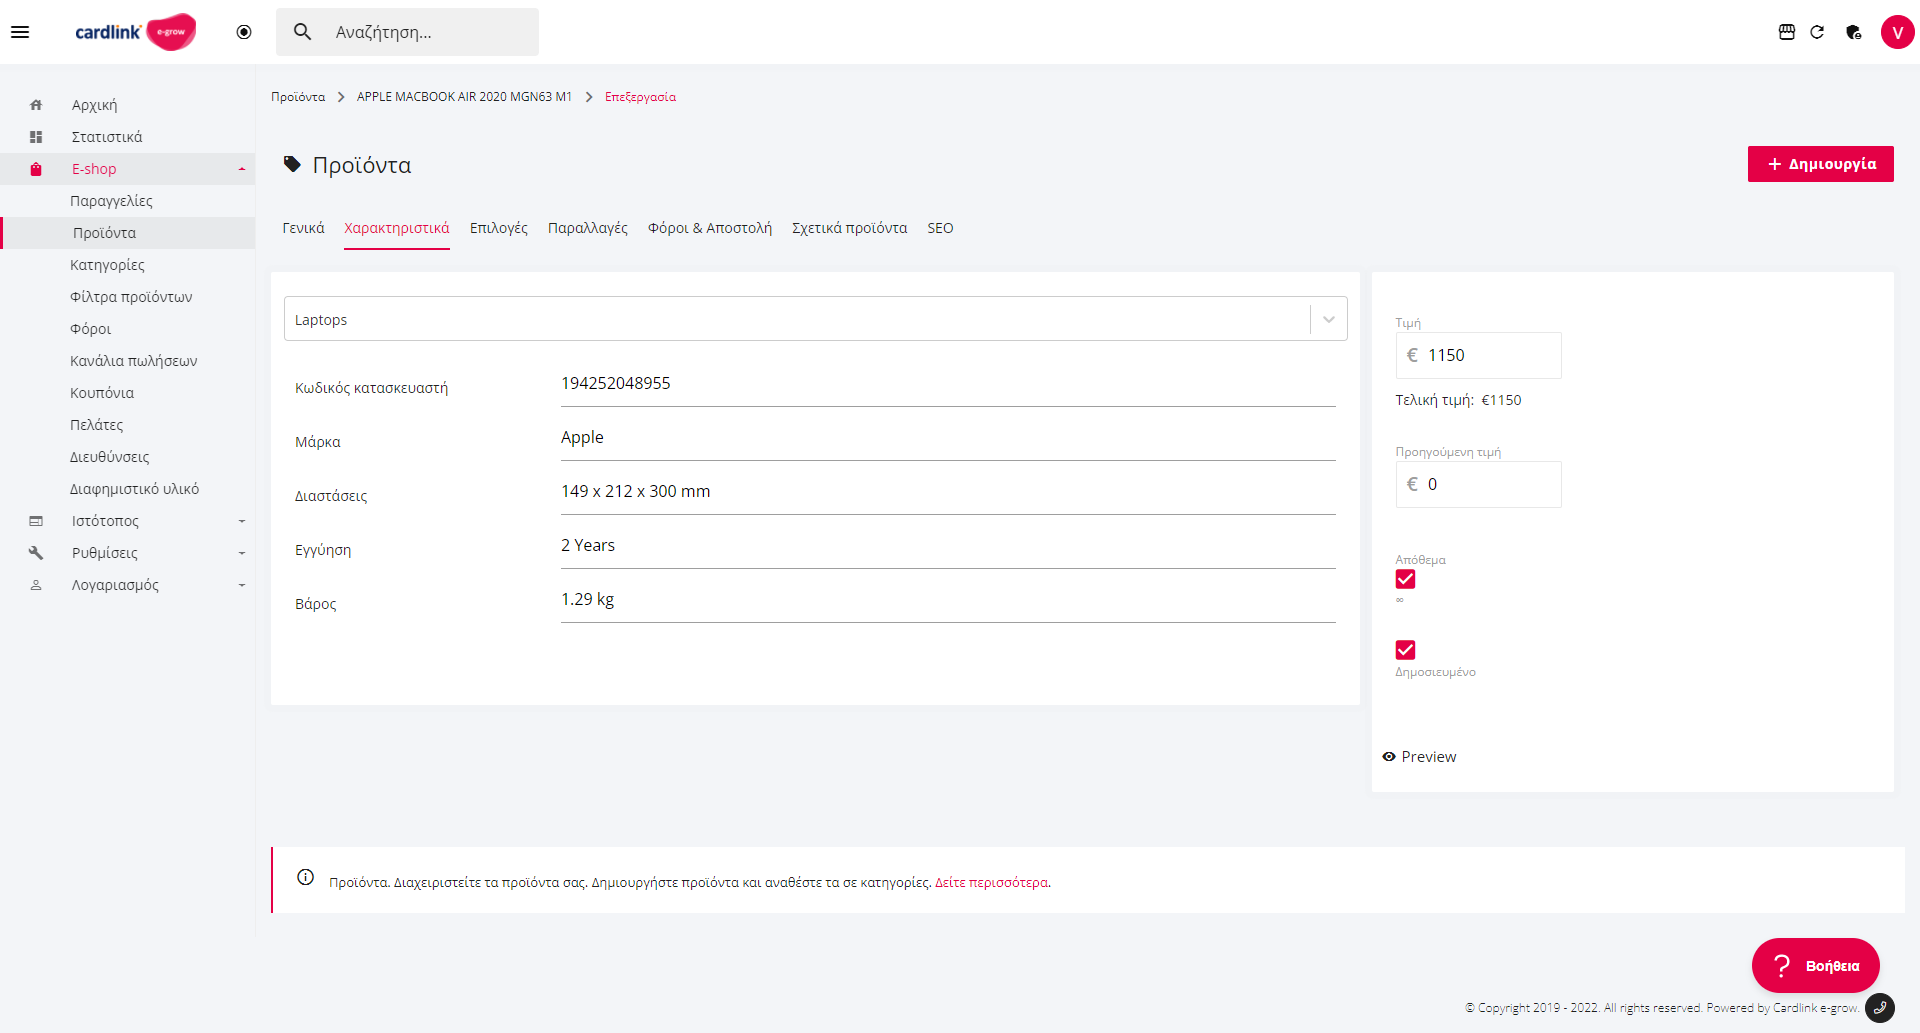The image size is (1920, 1033).
Task: Open Διευθύνσεις in the sidebar
Action: pyautogui.click(x=109, y=457)
